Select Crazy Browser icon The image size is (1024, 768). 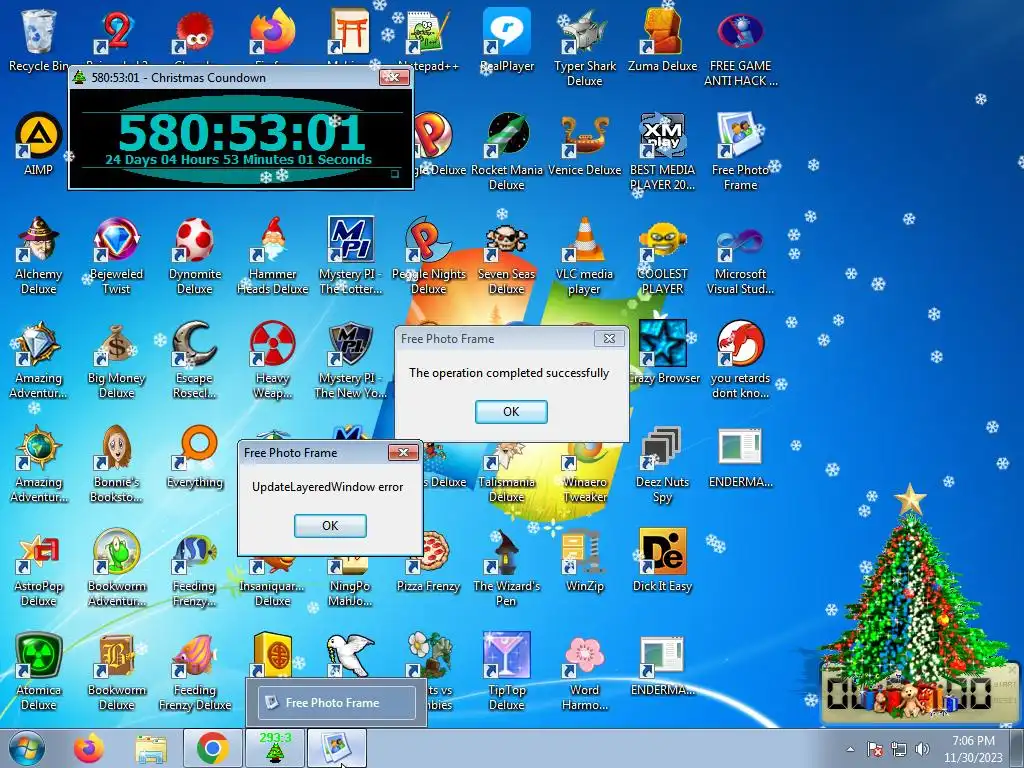[x=662, y=351]
